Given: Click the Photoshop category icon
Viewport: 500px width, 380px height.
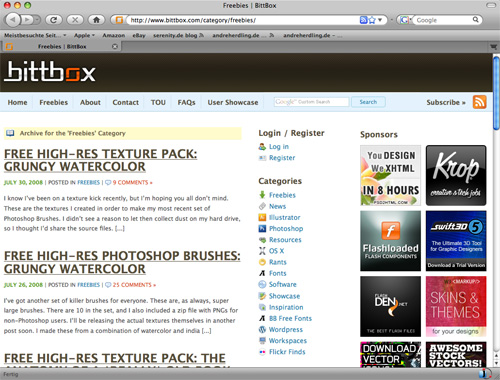Looking at the screenshot, I should (x=262, y=229).
